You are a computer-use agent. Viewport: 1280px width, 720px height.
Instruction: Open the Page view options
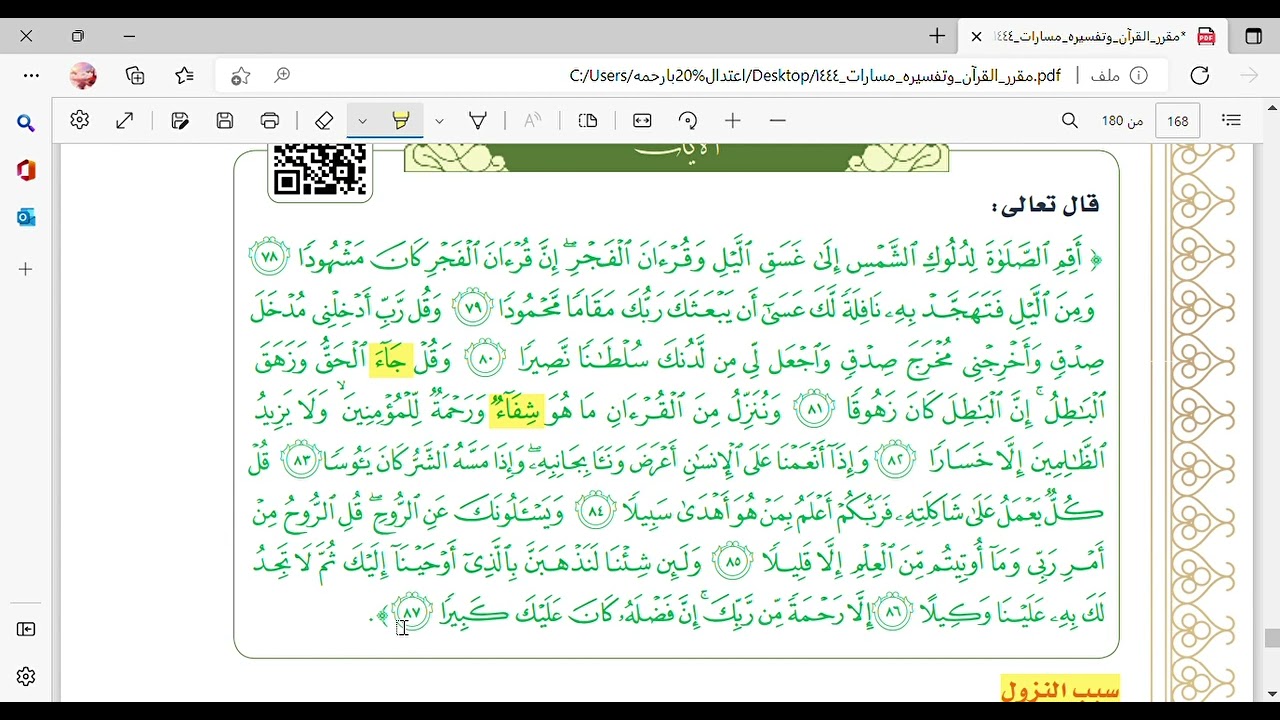pyautogui.click(x=588, y=120)
